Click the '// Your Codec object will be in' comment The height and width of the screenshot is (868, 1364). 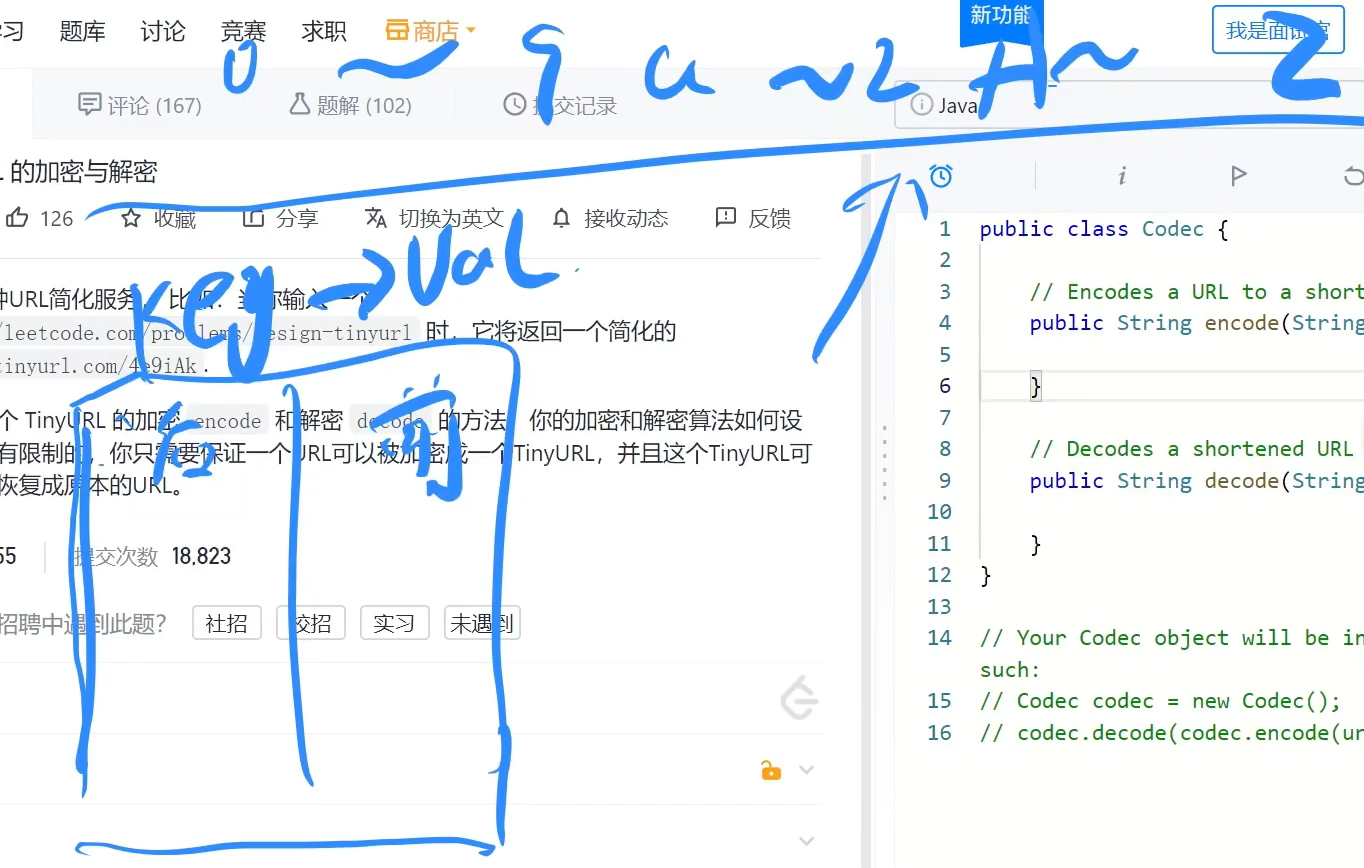click(1172, 638)
